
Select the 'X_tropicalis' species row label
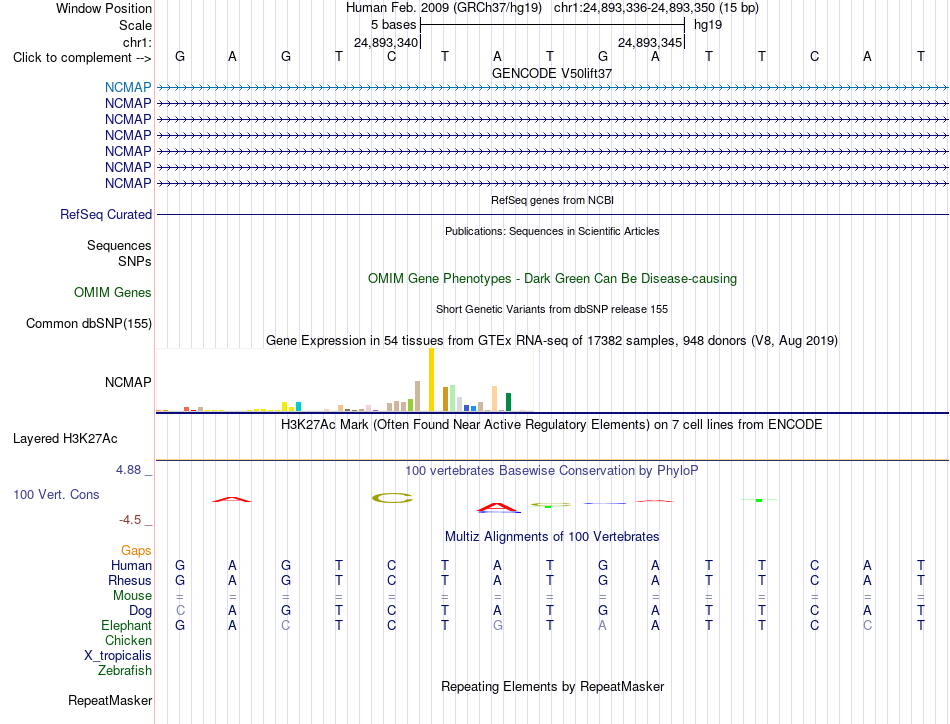pyautogui.click(x=118, y=656)
